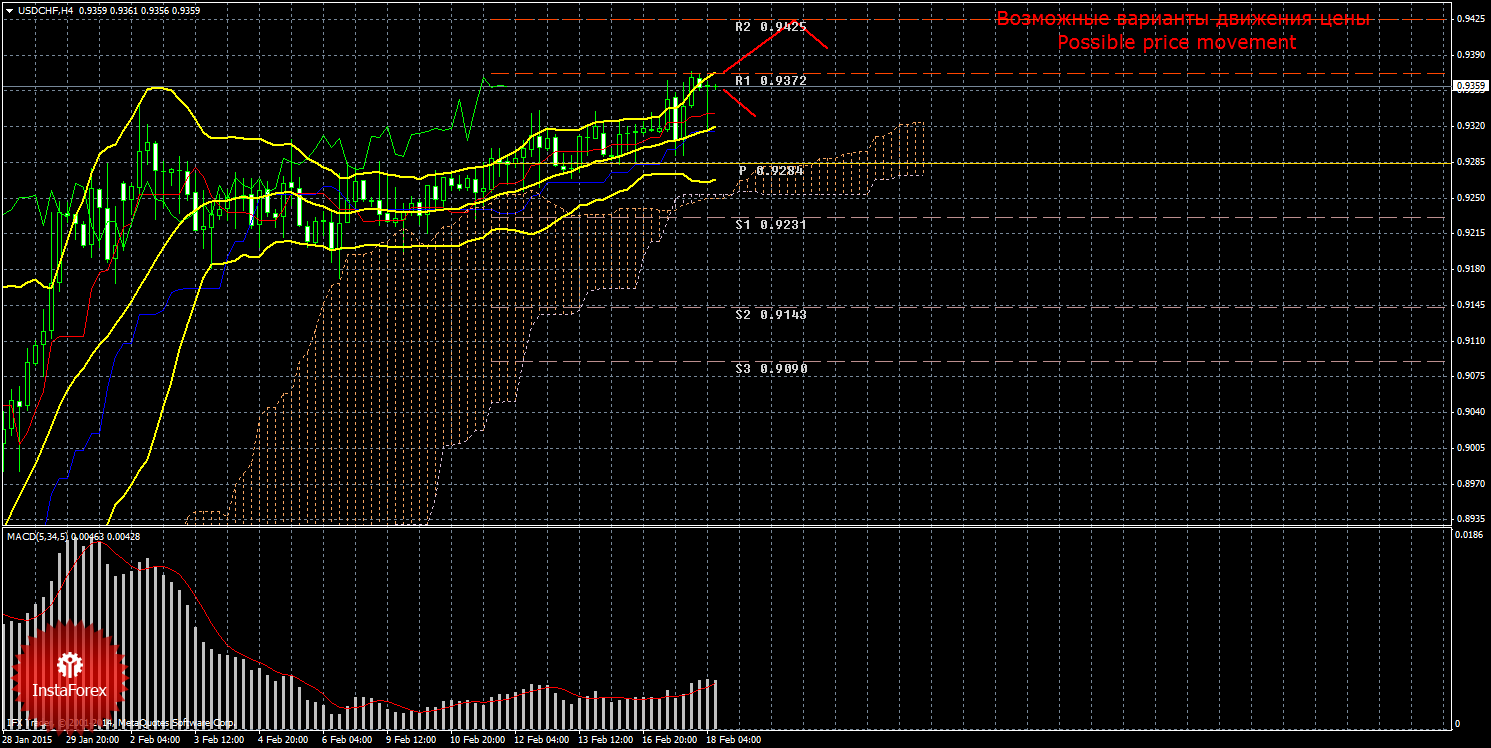The height and width of the screenshot is (748, 1491).
Task: Click the 0.9075 price axis value
Action: point(1470,377)
